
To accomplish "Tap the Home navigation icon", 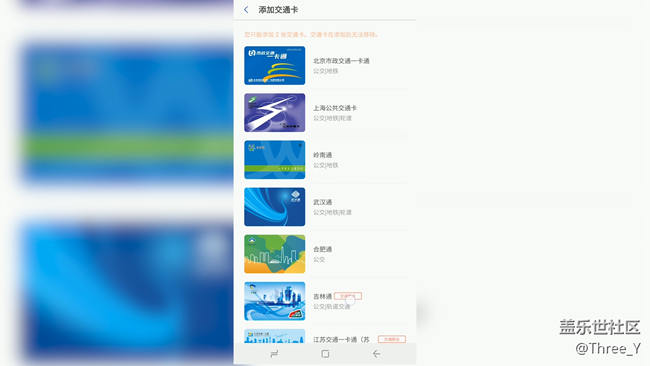I will click(x=325, y=354).
